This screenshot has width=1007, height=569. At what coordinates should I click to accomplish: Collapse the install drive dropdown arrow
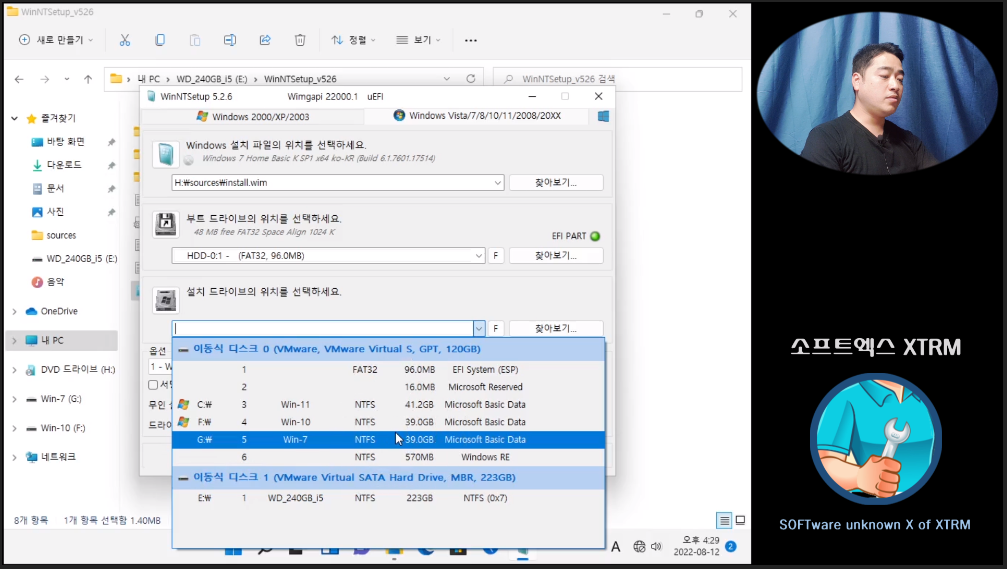click(479, 328)
